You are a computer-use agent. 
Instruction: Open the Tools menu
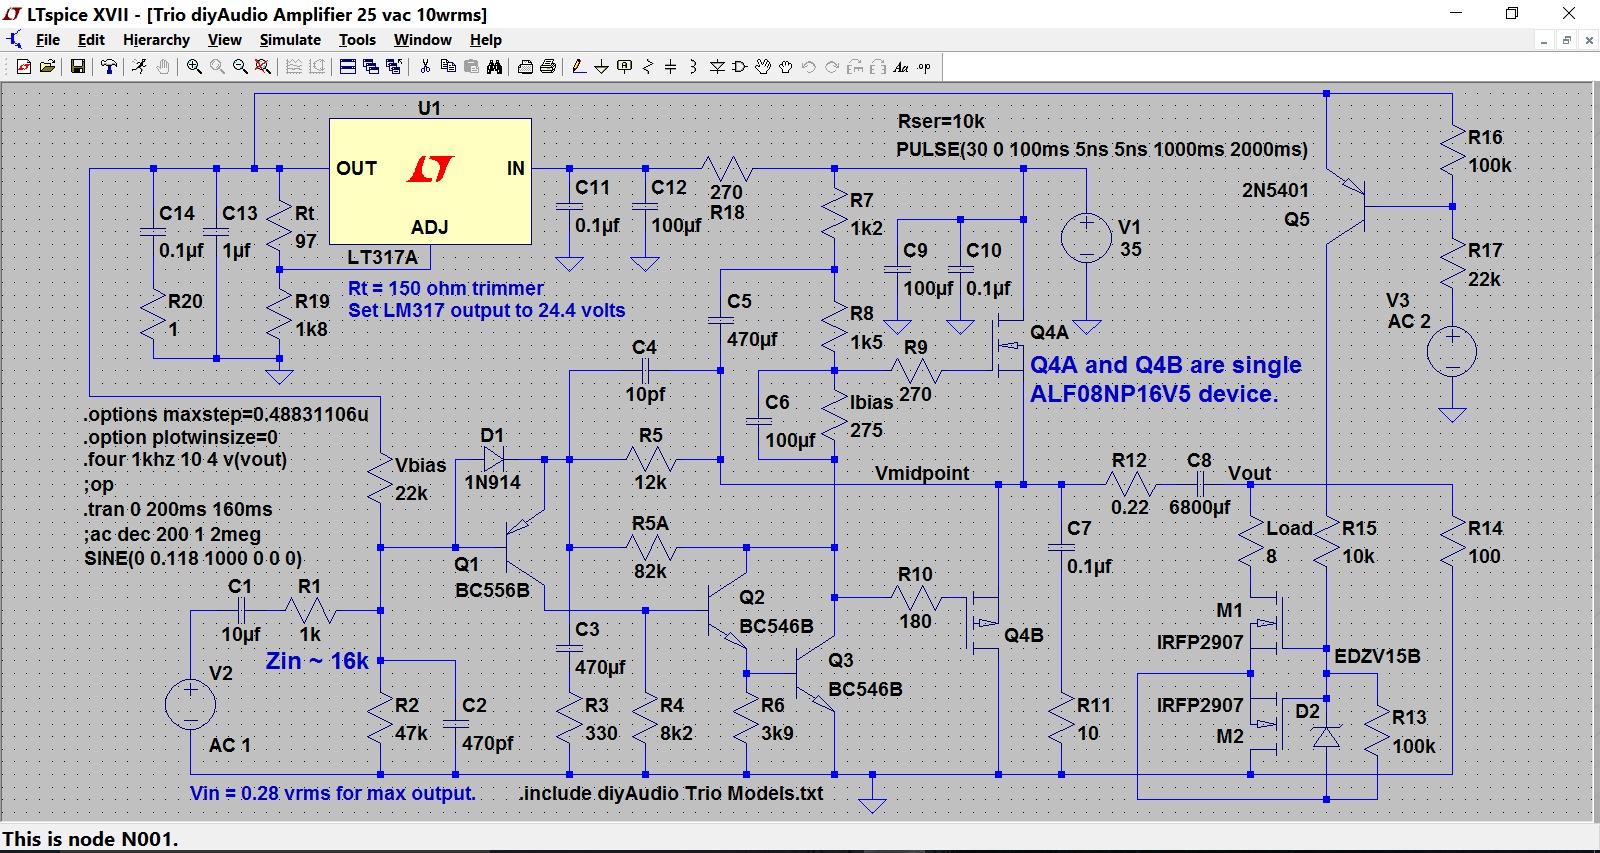coord(357,40)
